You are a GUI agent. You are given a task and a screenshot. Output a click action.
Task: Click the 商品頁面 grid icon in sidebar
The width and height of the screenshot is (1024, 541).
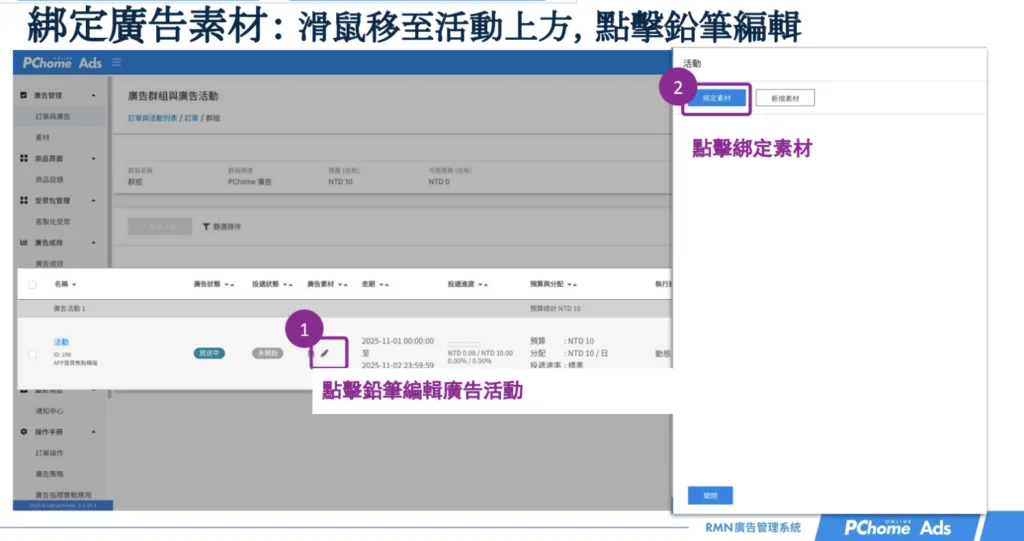tap(24, 158)
